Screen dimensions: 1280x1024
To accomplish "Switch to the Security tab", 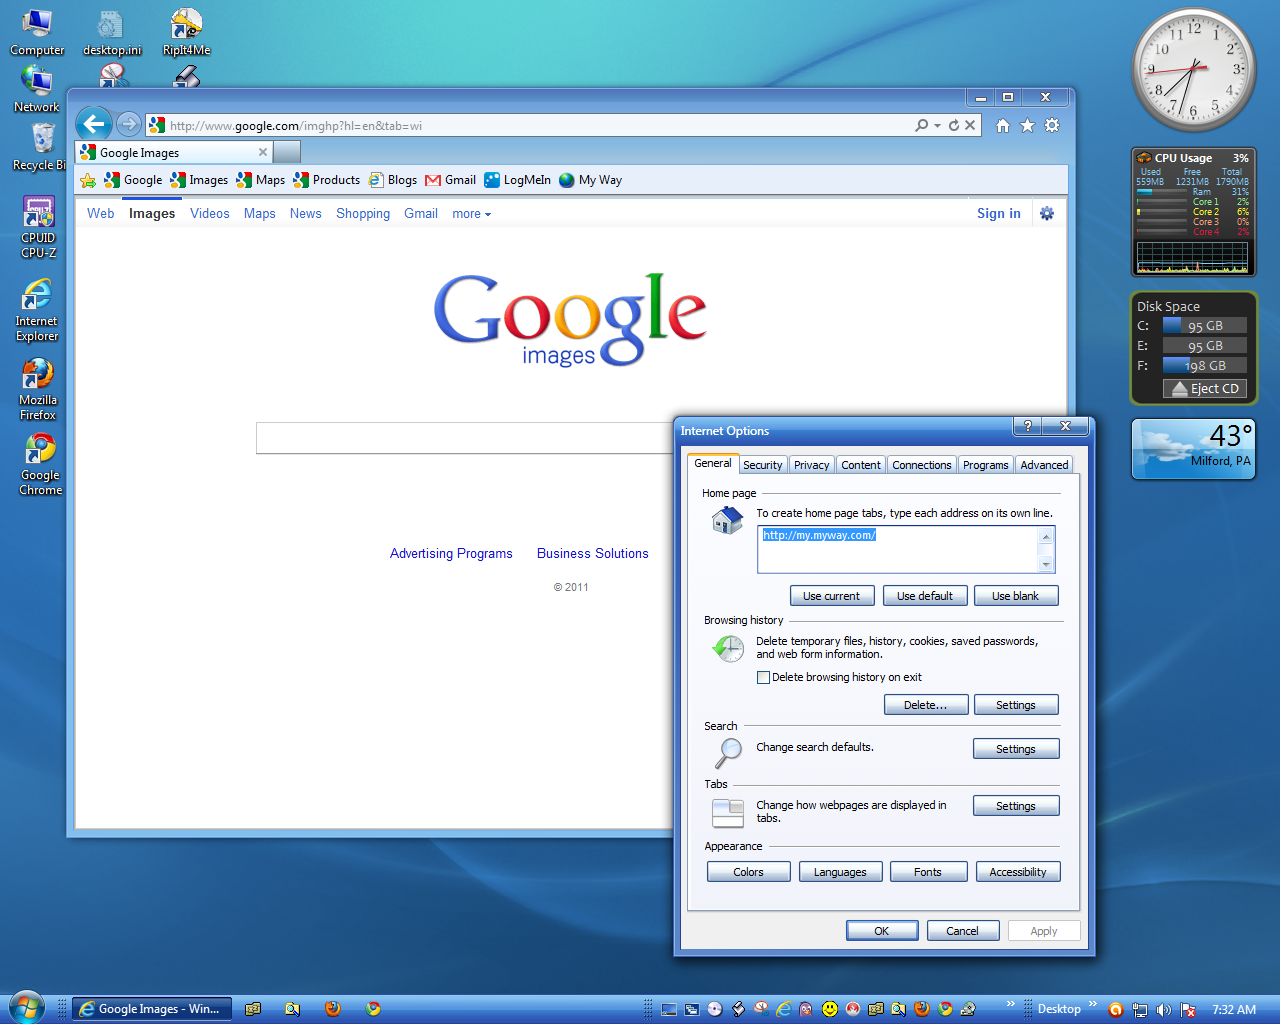I will 763,465.
